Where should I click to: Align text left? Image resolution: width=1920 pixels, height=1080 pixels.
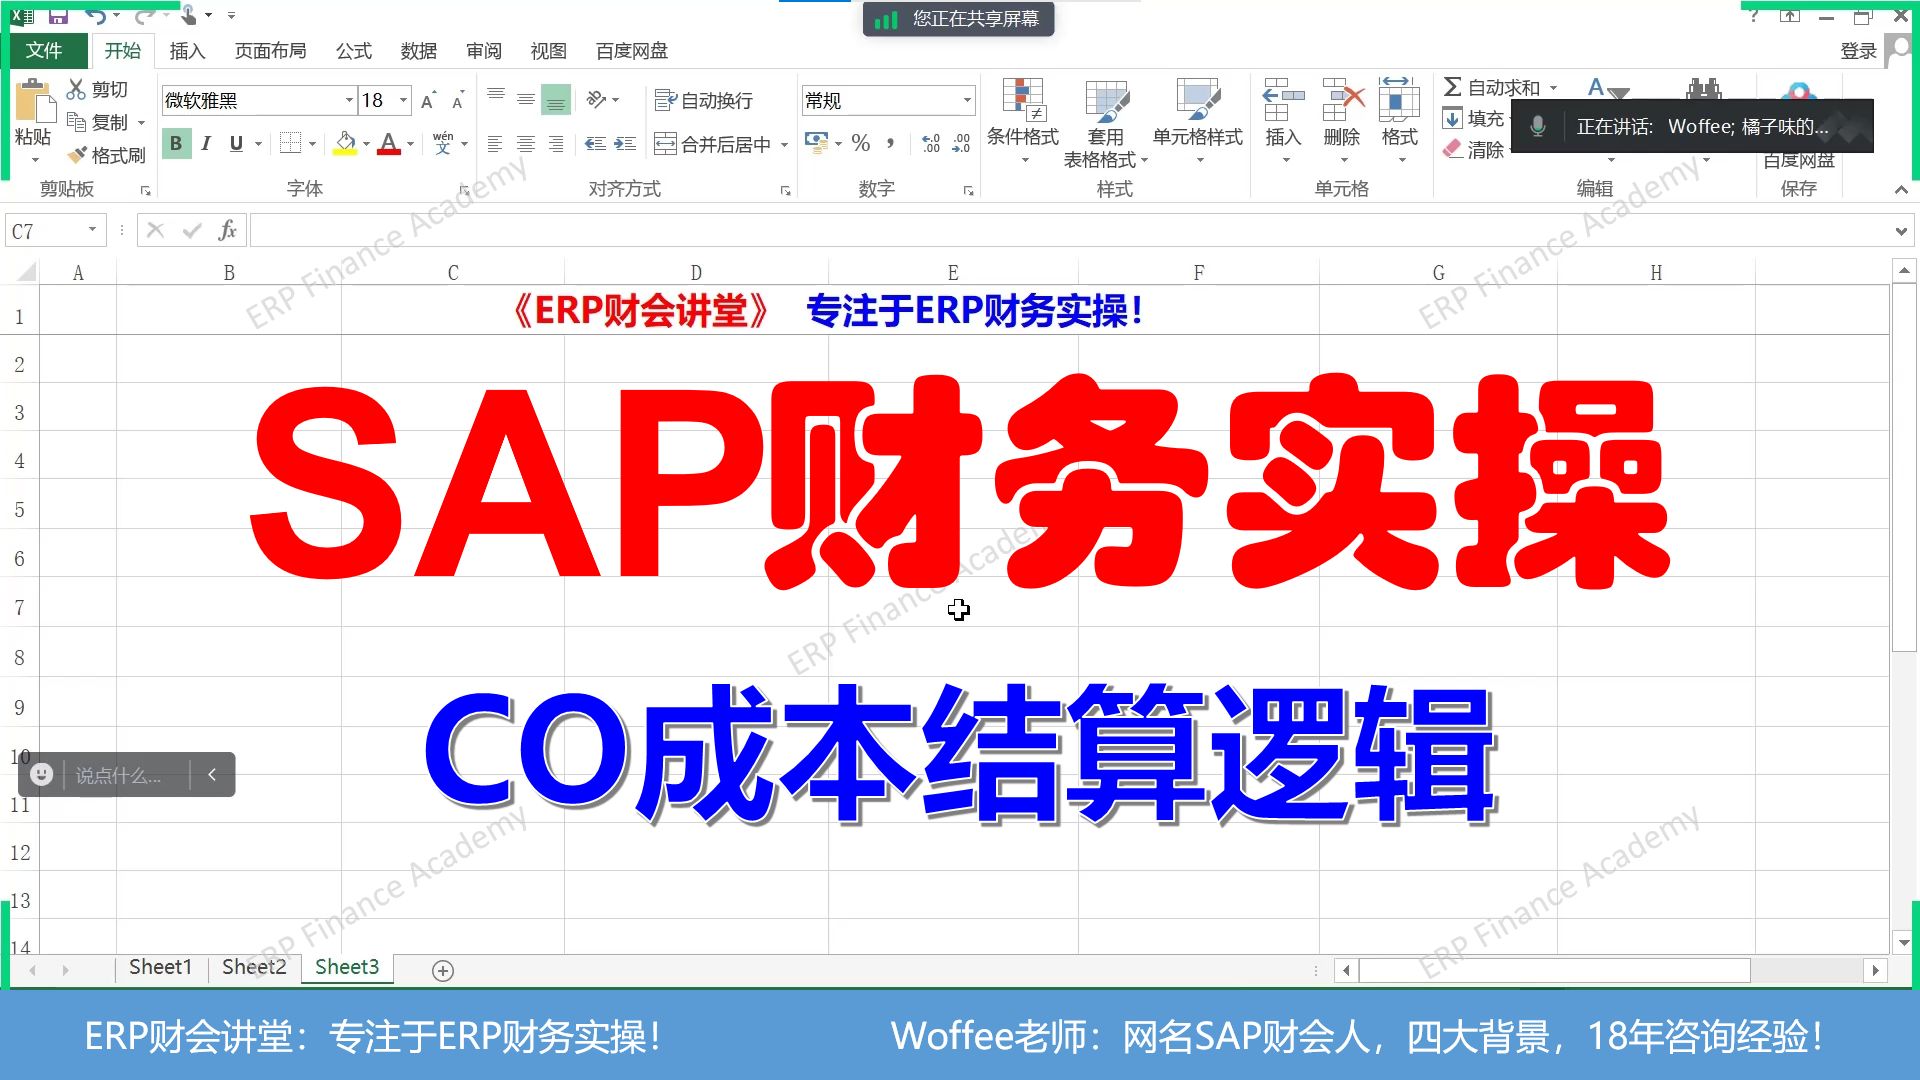[495, 144]
